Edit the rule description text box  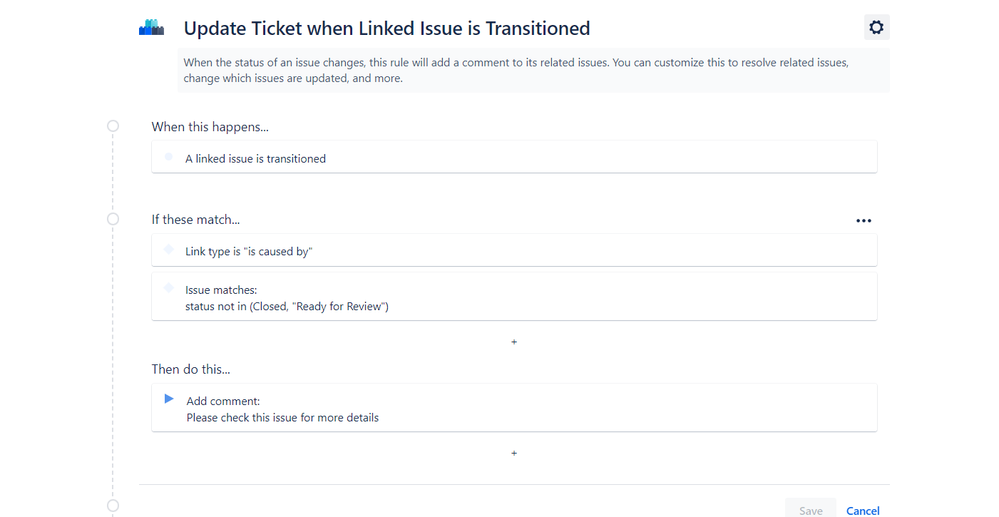coord(533,70)
